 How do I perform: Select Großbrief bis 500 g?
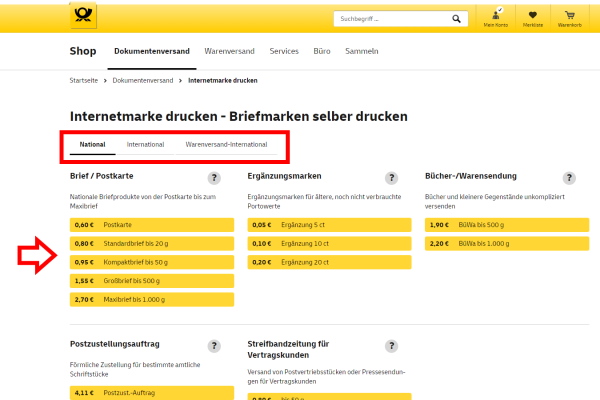click(x=152, y=281)
